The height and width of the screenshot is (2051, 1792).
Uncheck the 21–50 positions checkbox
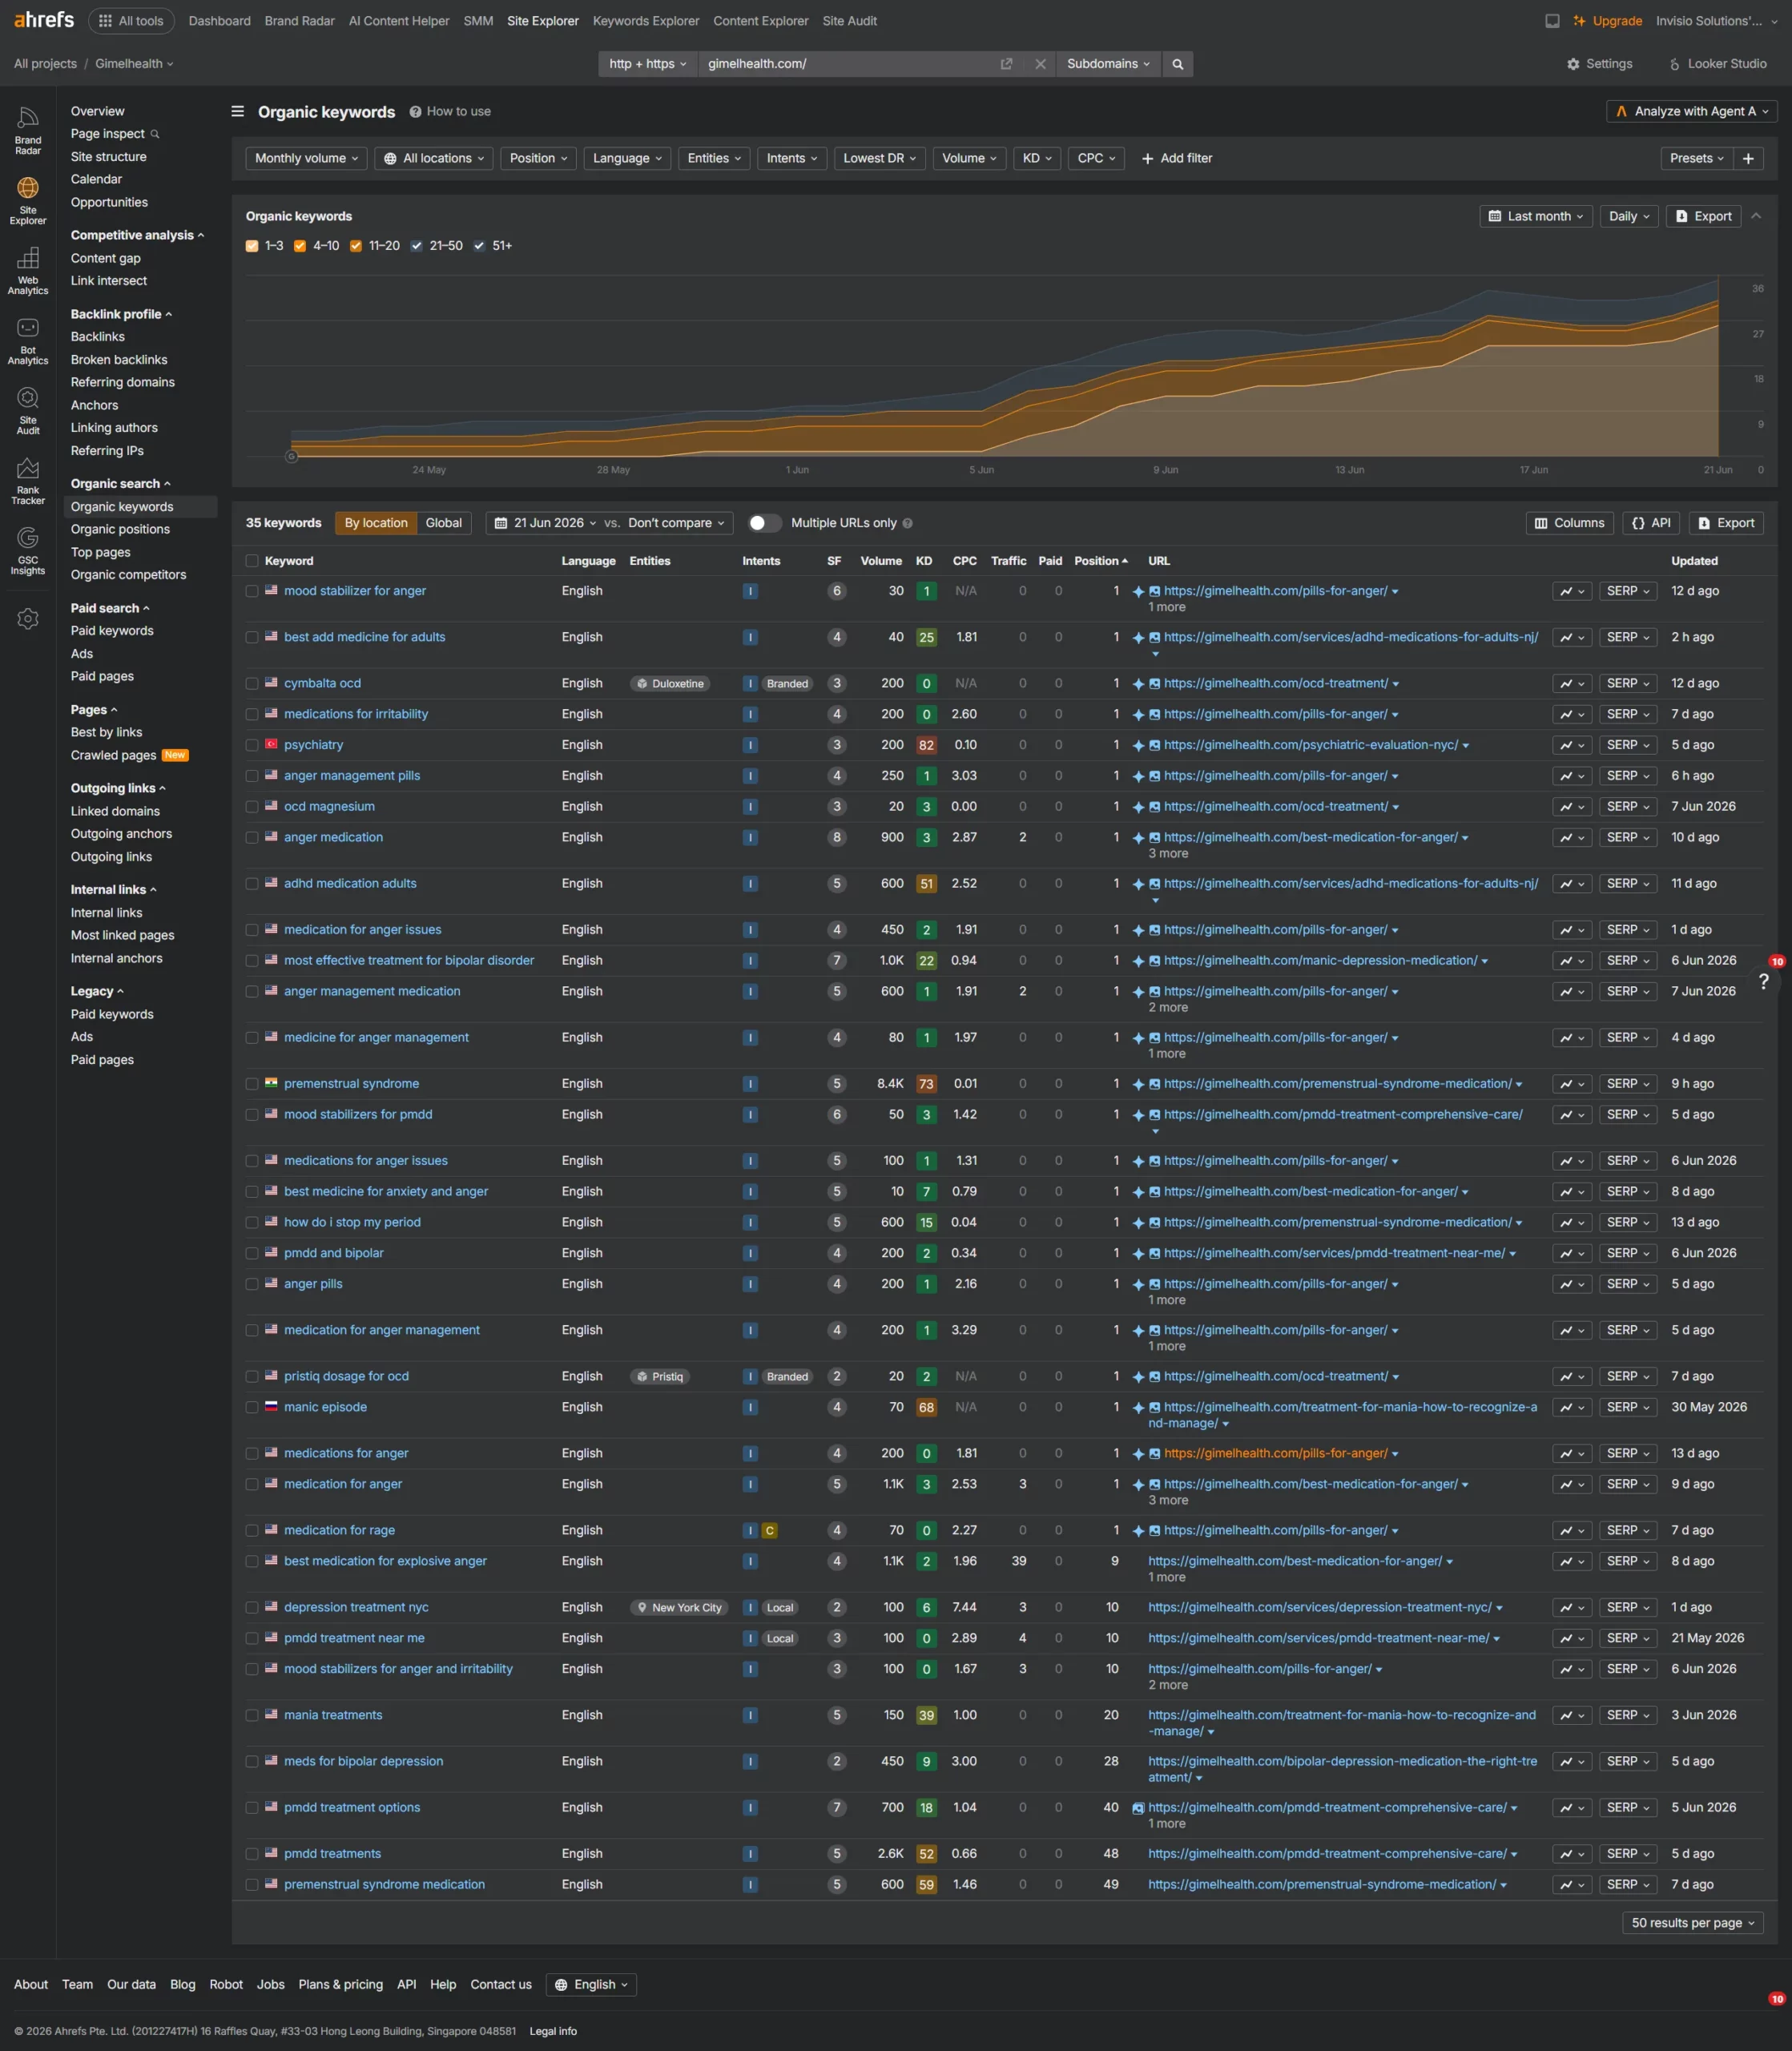click(x=417, y=246)
